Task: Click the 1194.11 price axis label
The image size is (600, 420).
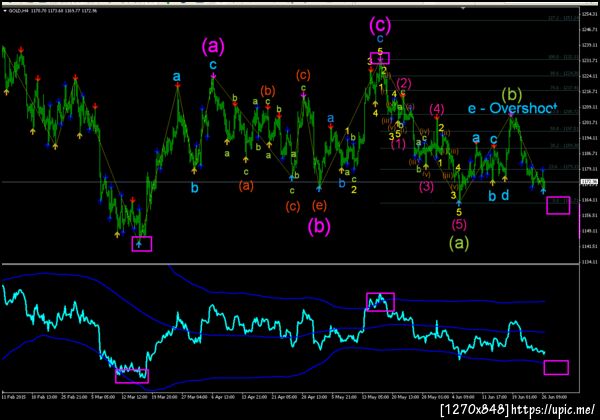Action: [x=589, y=138]
